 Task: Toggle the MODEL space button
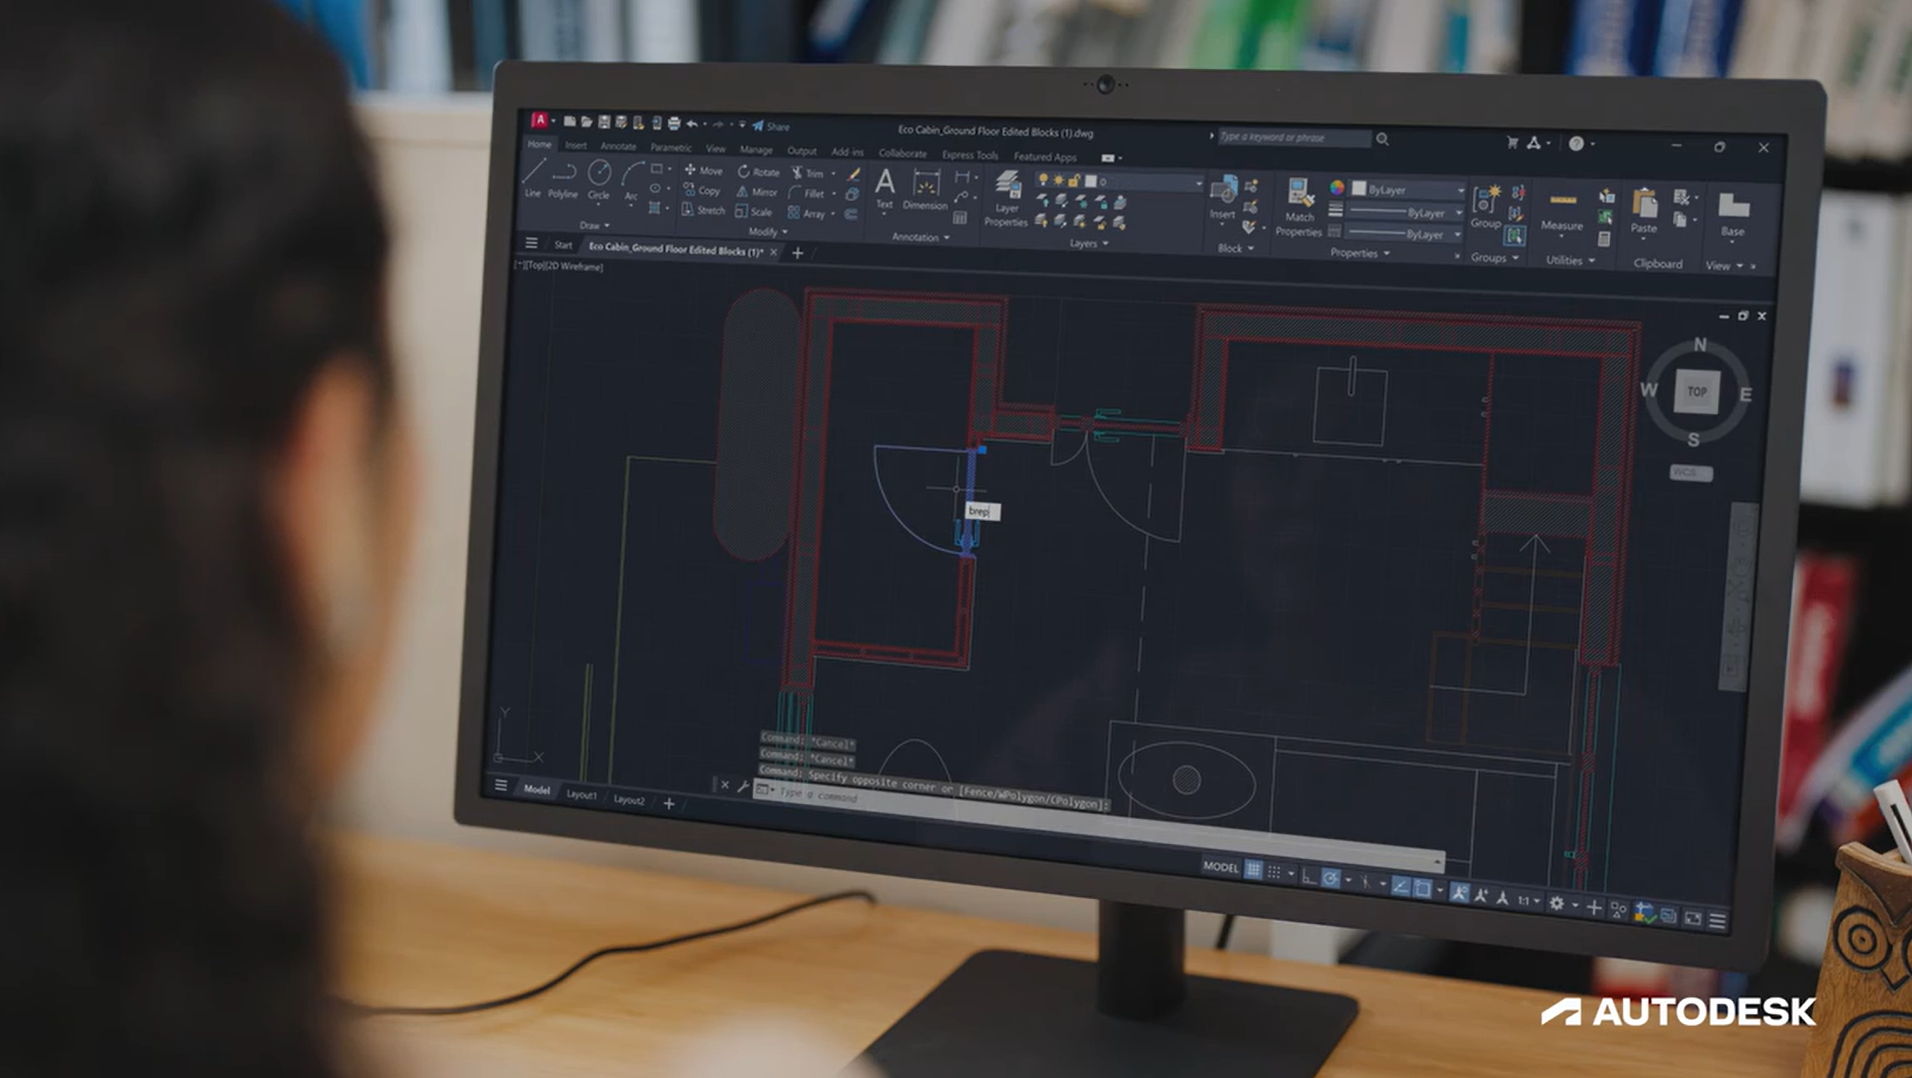tap(1219, 868)
